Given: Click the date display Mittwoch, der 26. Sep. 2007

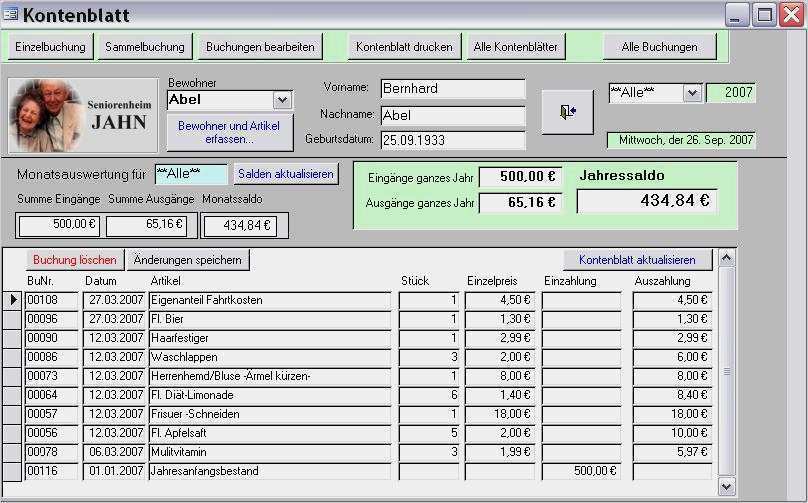Looking at the screenshot, I should click(x=681, y=140).
